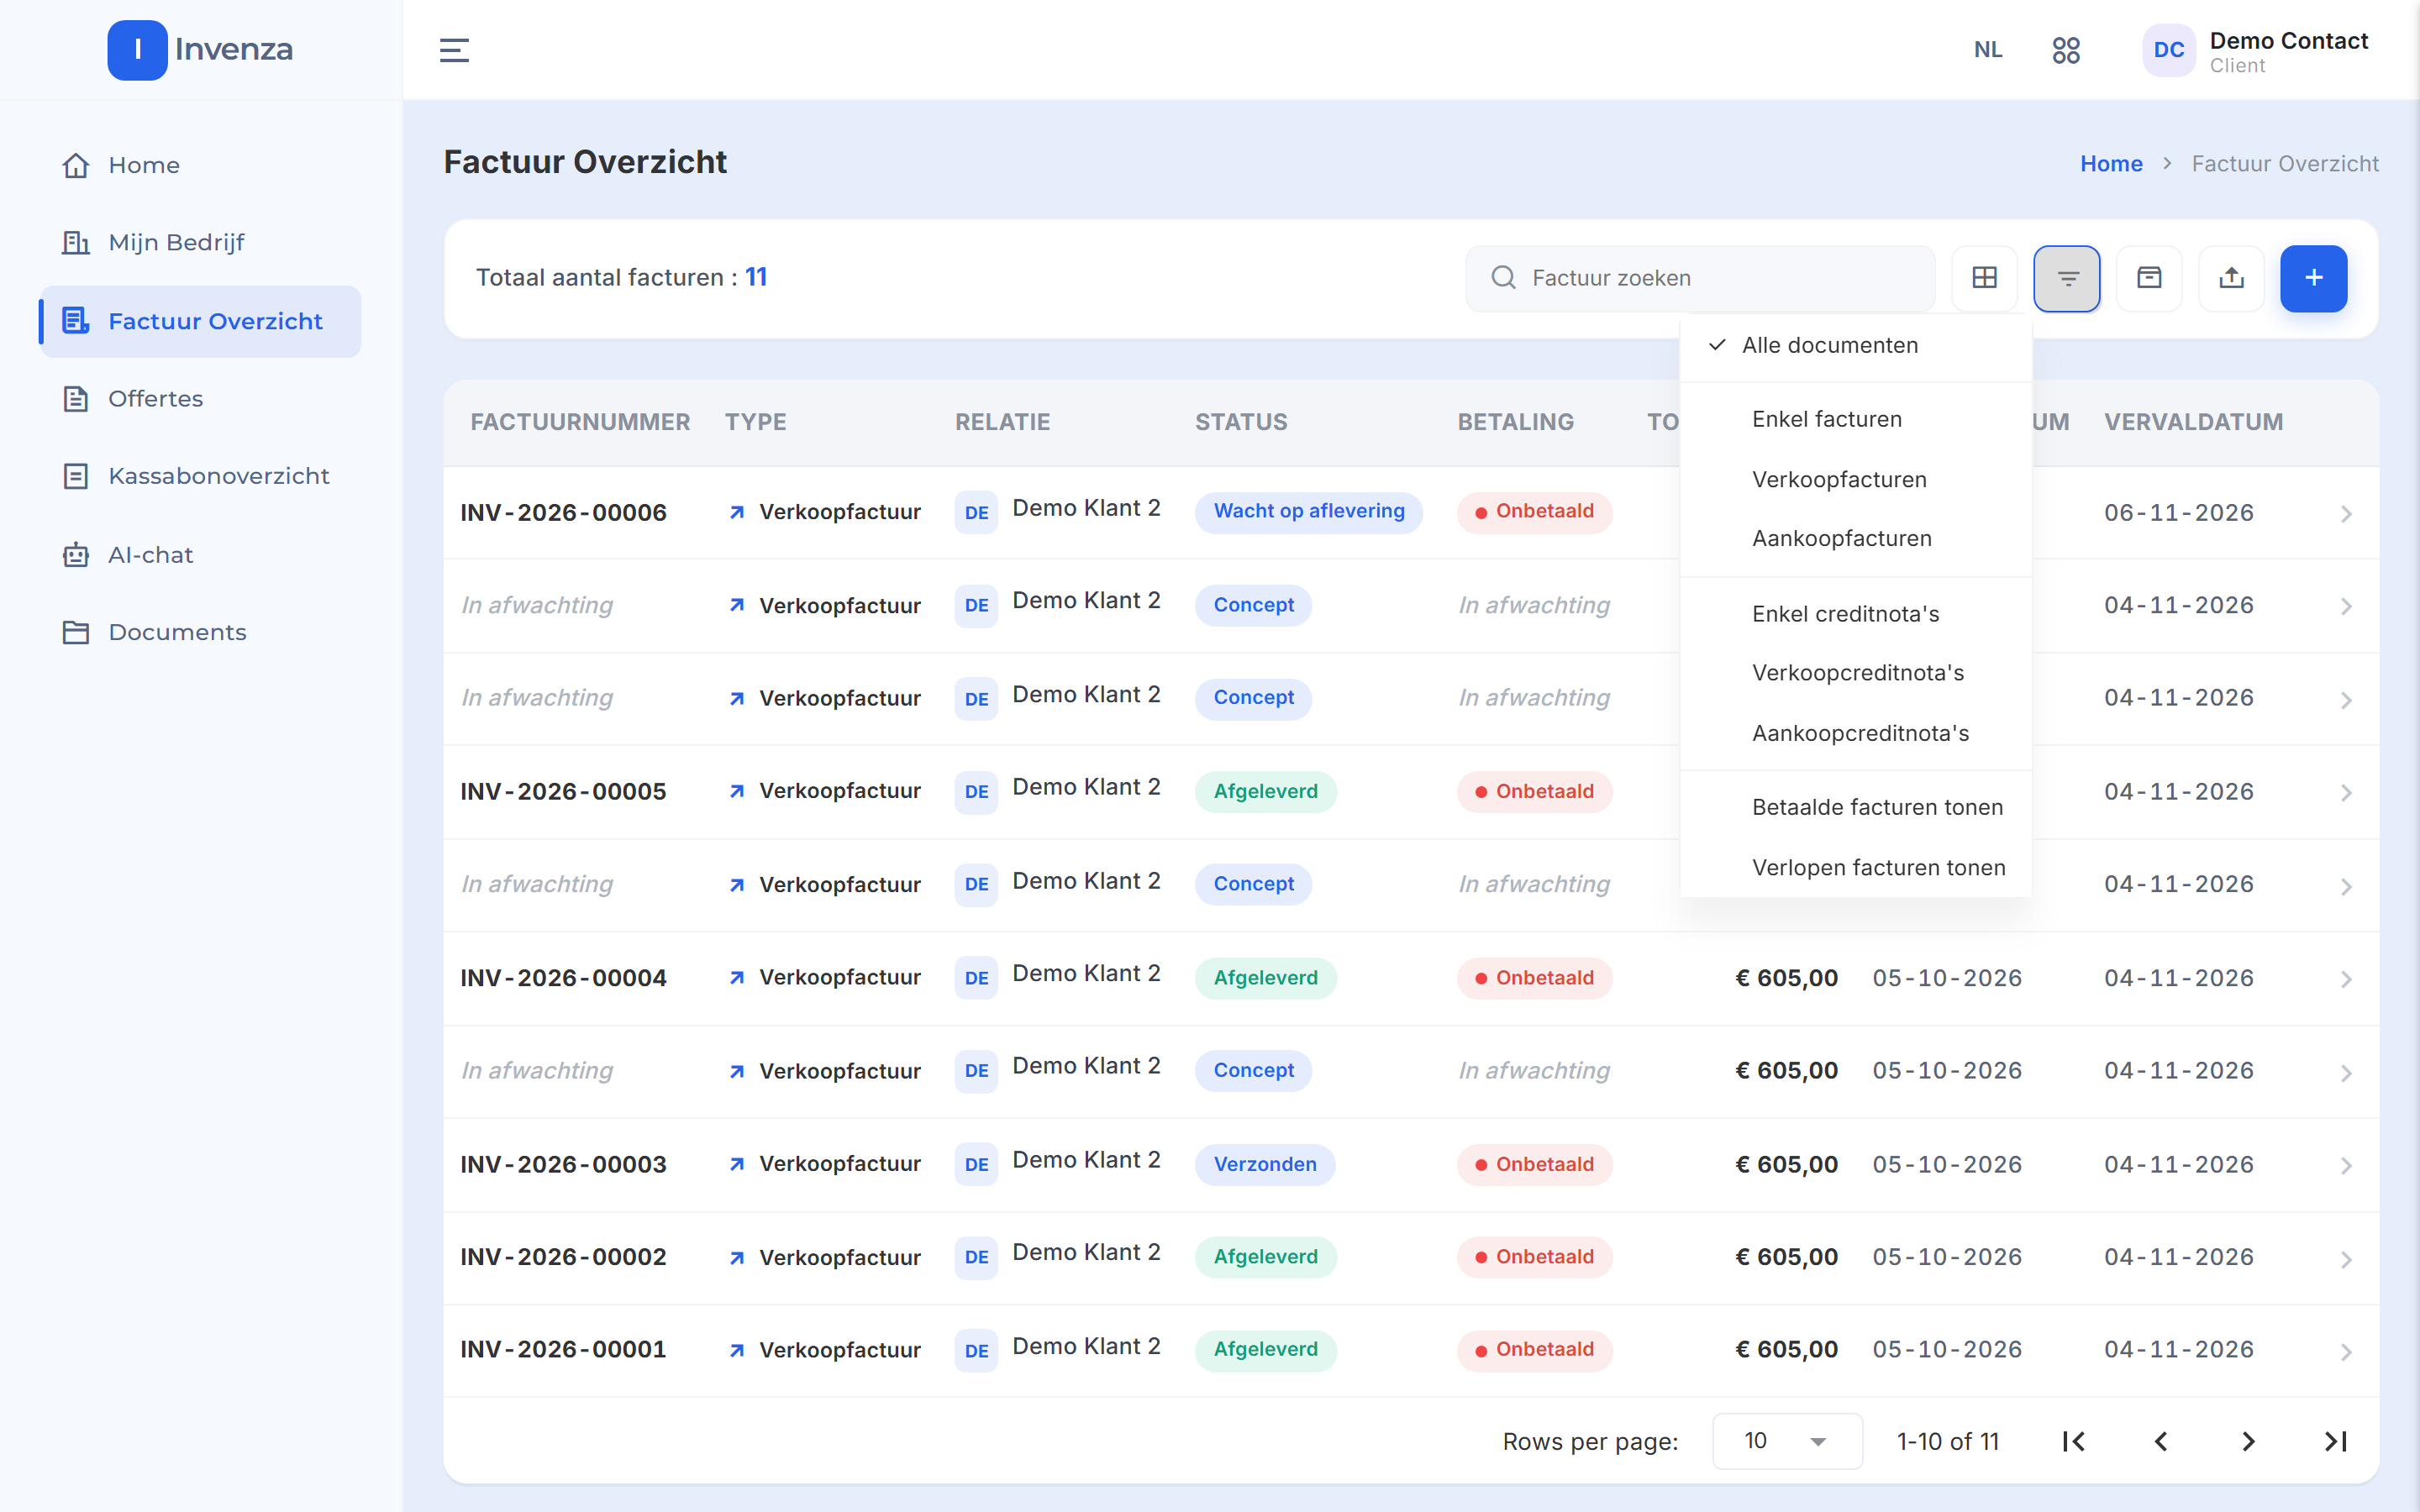Open Kassabonoverzicht in sidebar
Viewport: 2420px width, 1512px height.
point(200,476)
